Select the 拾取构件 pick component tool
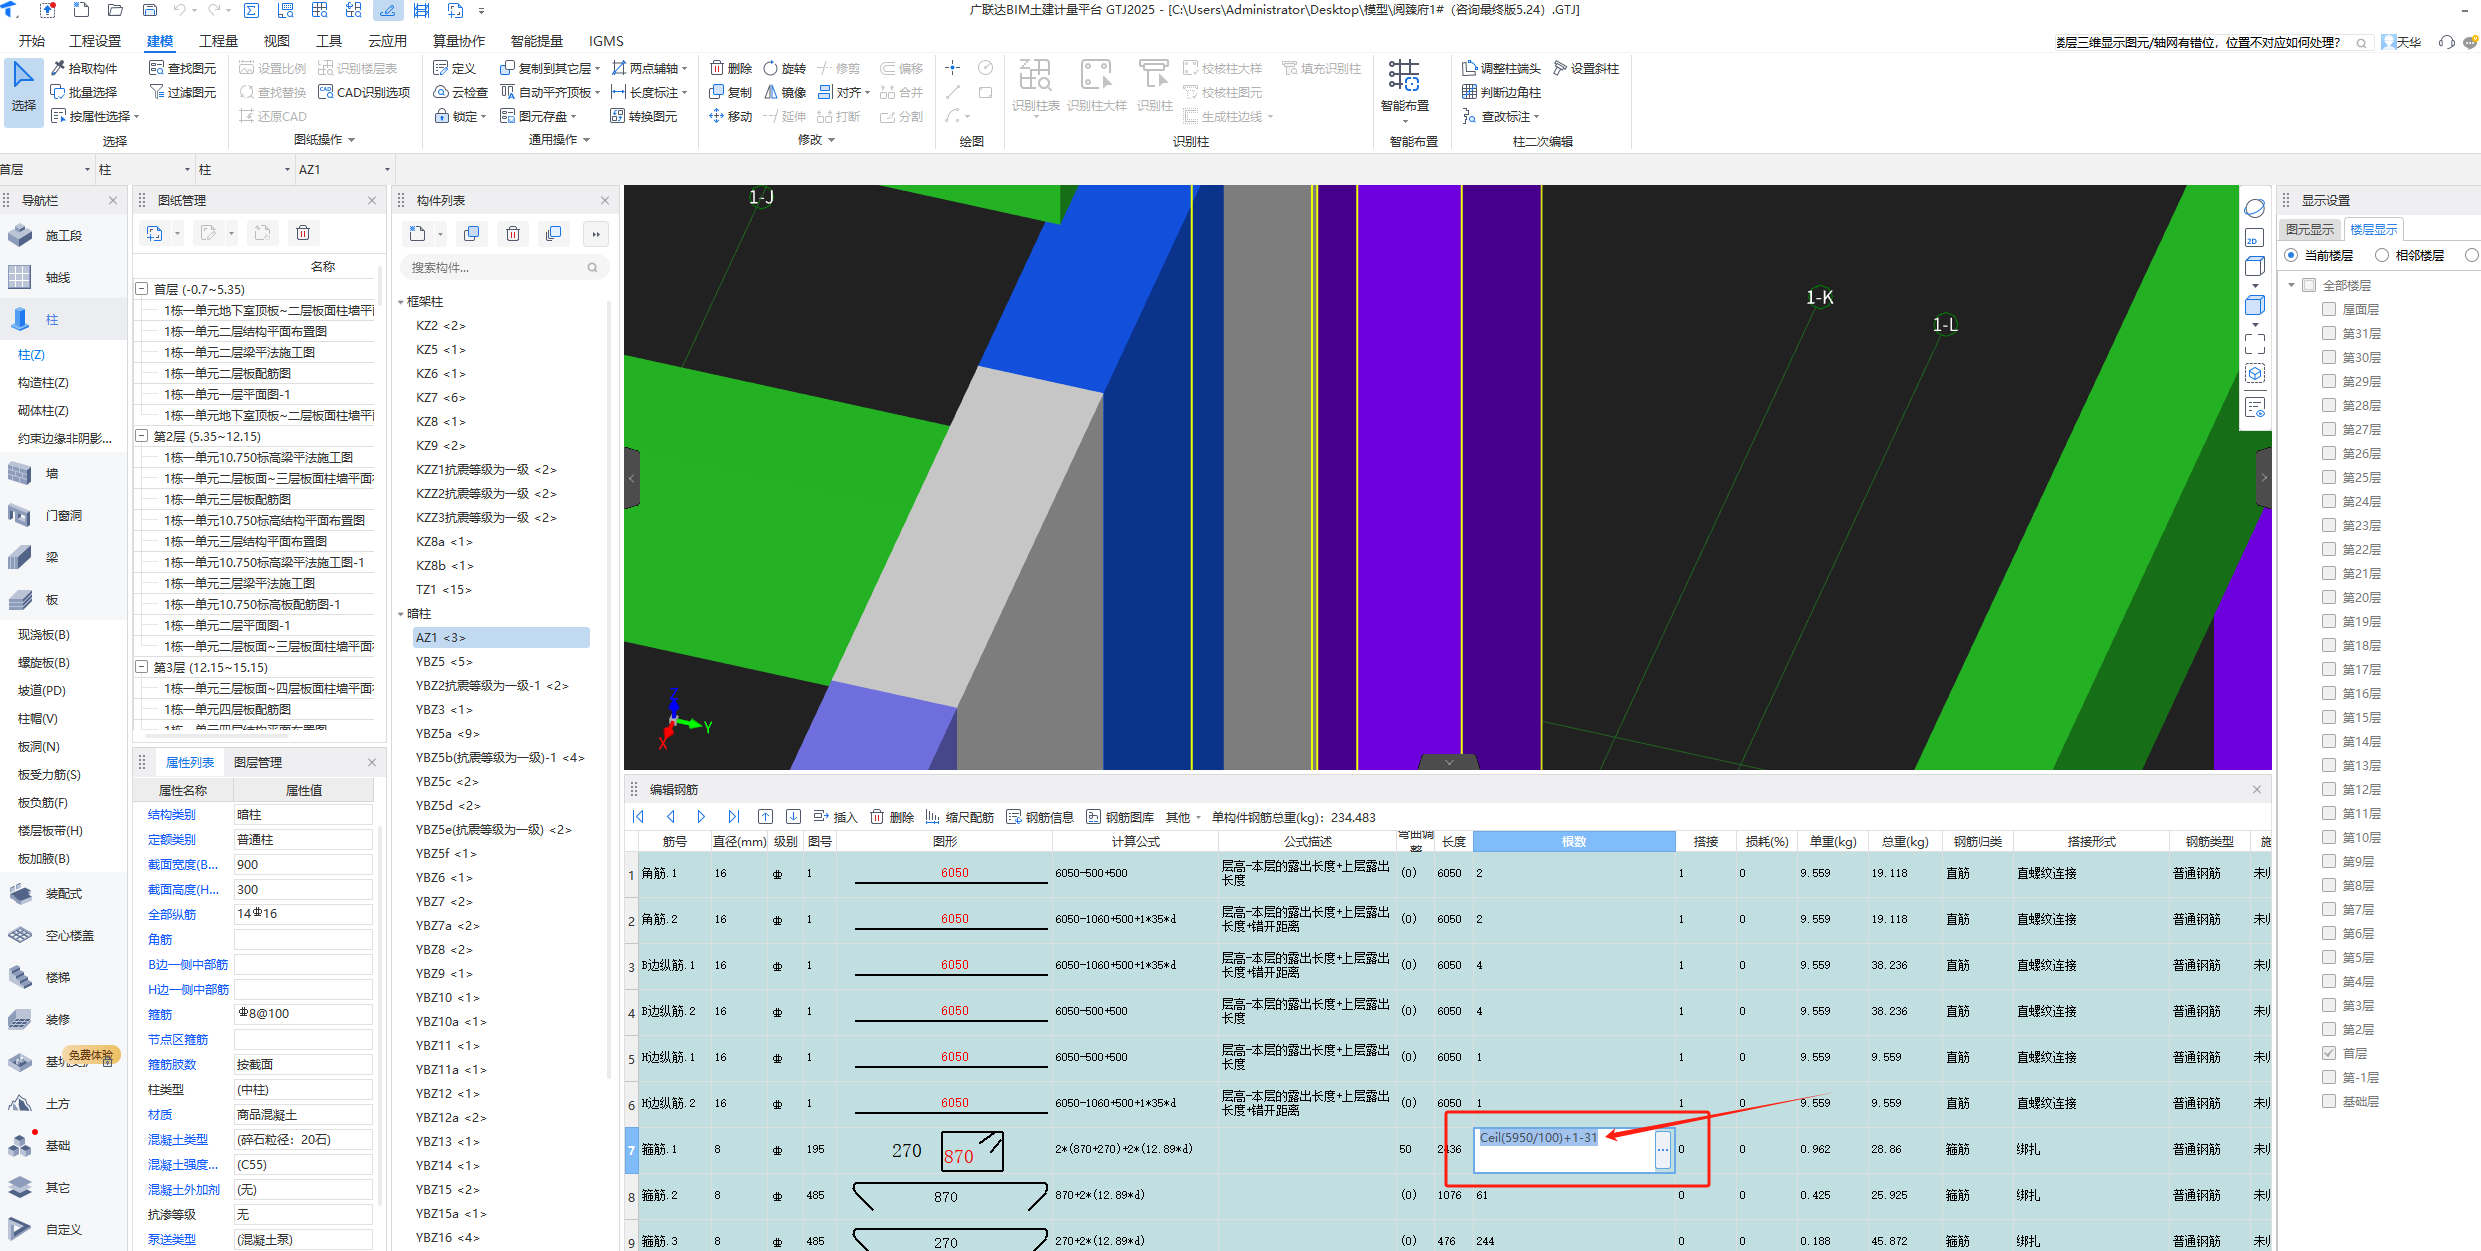The image size is (2481, 1251). pos(84,68)
